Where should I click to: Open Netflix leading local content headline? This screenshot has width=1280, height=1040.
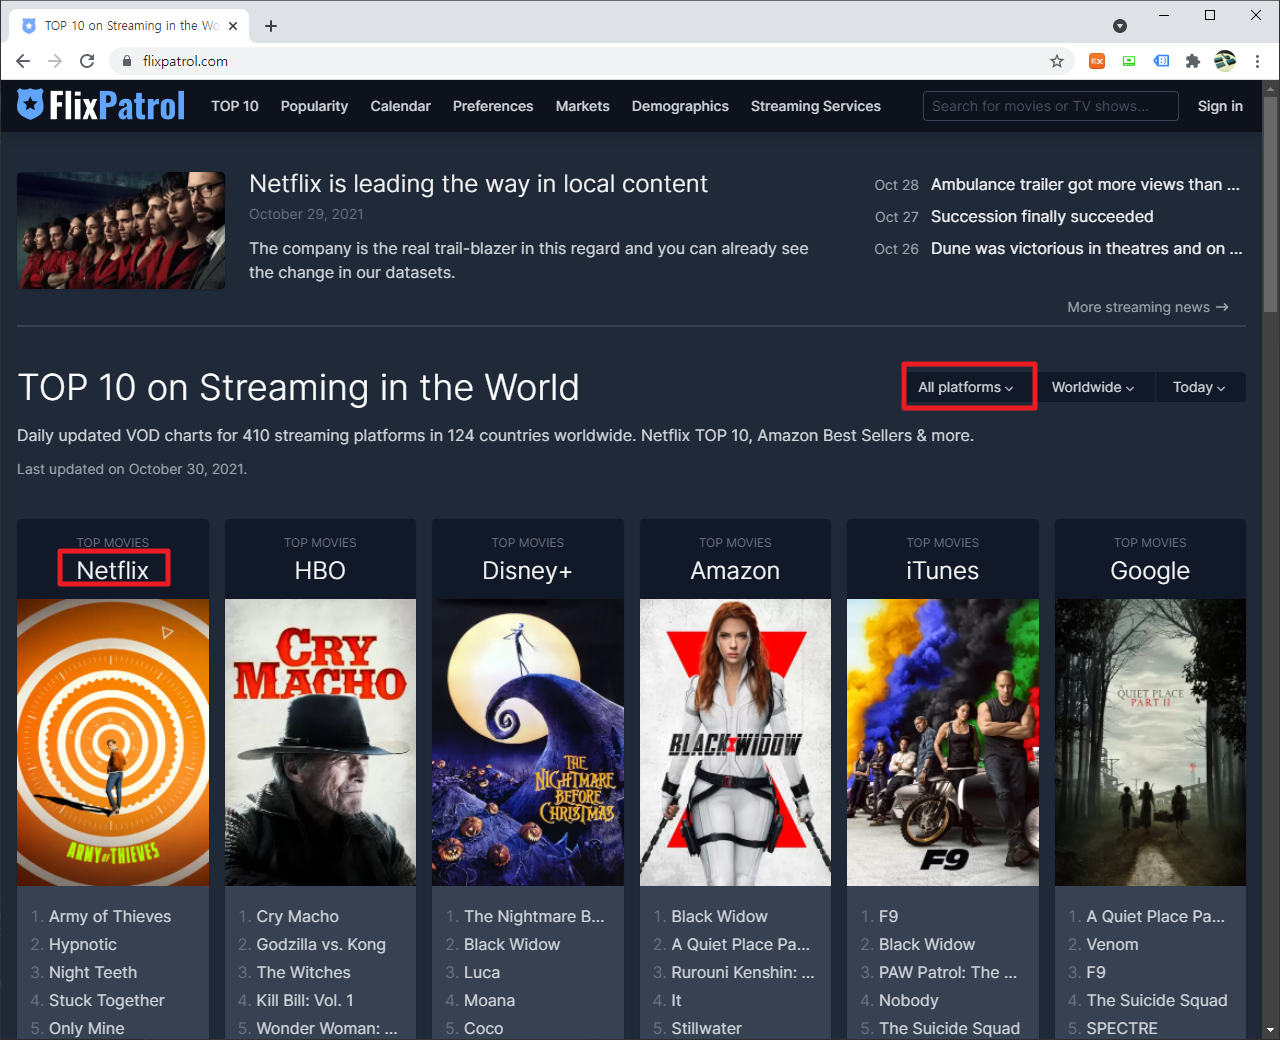click(478, 184)
